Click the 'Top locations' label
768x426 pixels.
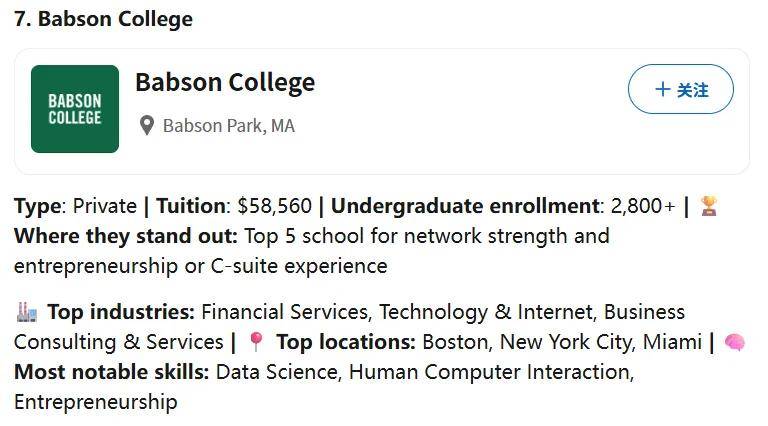[x=346, y=342]
